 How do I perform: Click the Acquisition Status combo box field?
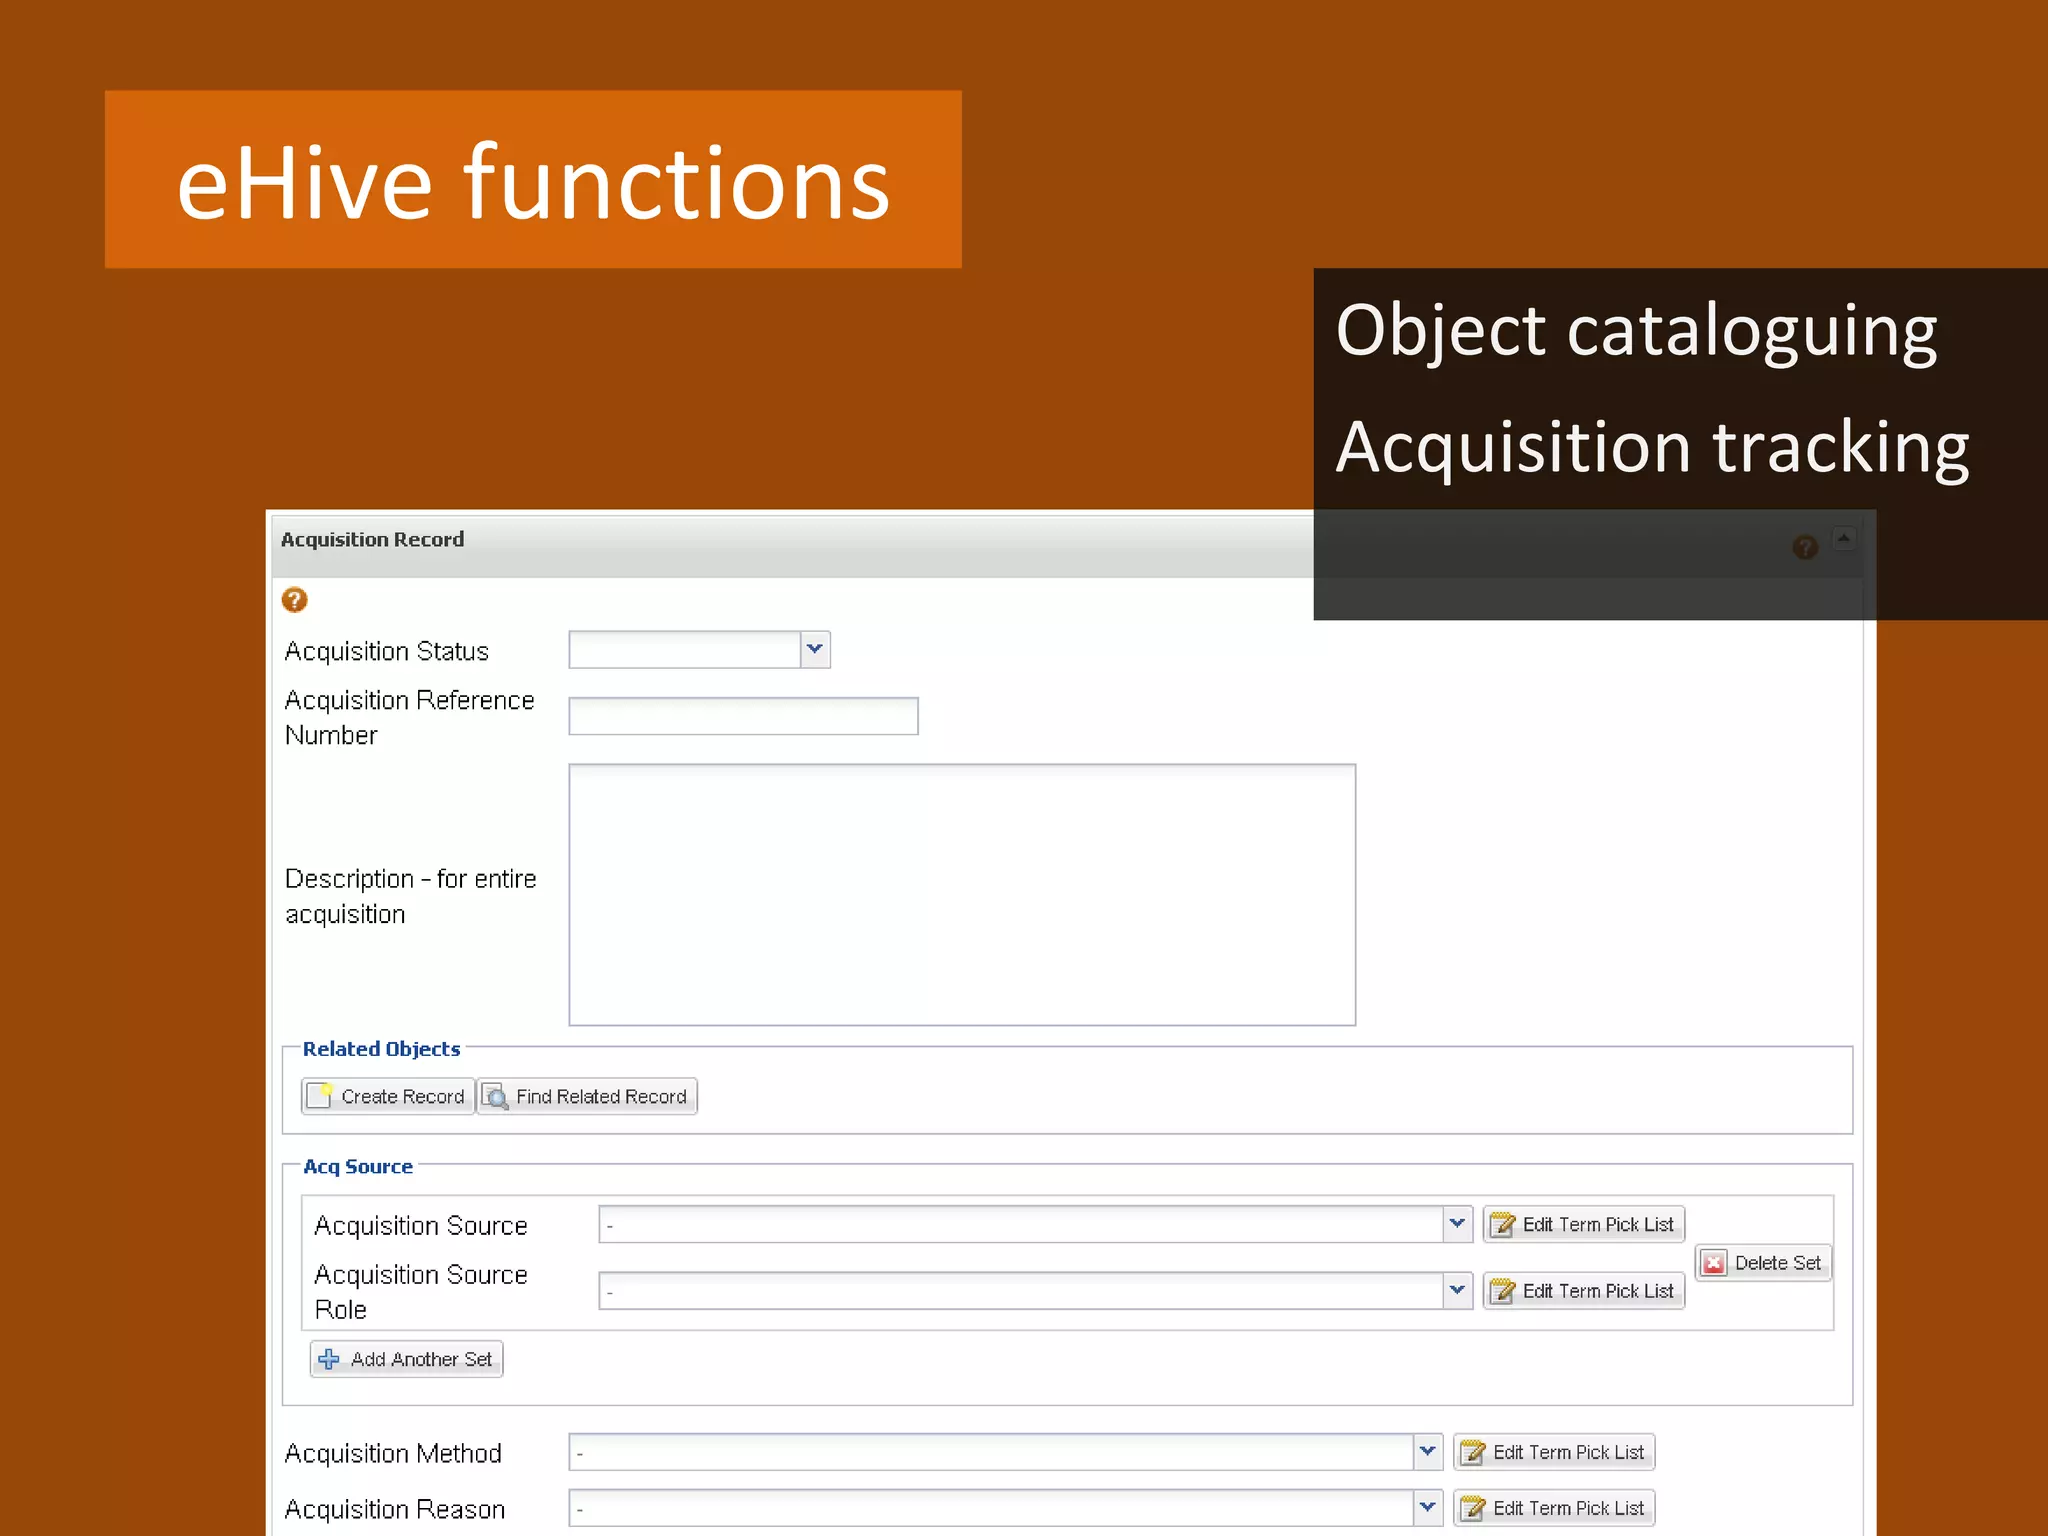[x=699, y=650]
